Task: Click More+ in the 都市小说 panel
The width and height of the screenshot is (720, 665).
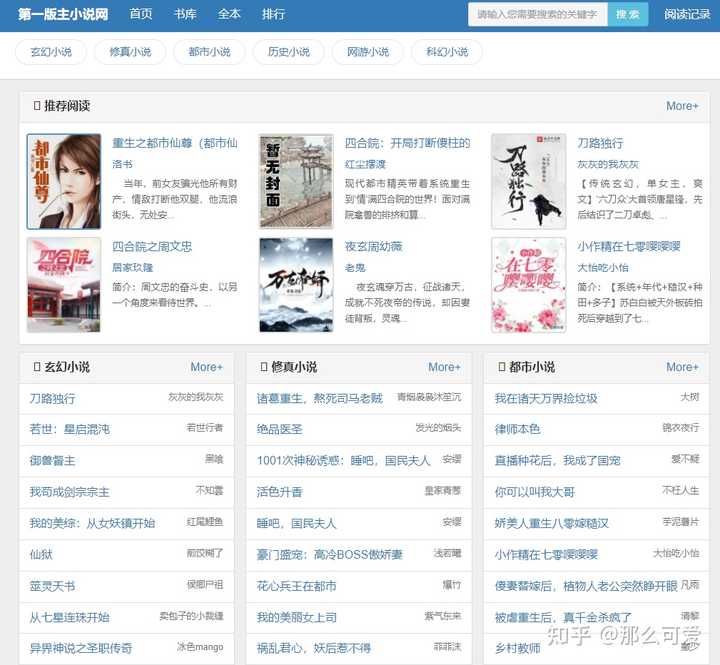Action: [x=682, y=367]
